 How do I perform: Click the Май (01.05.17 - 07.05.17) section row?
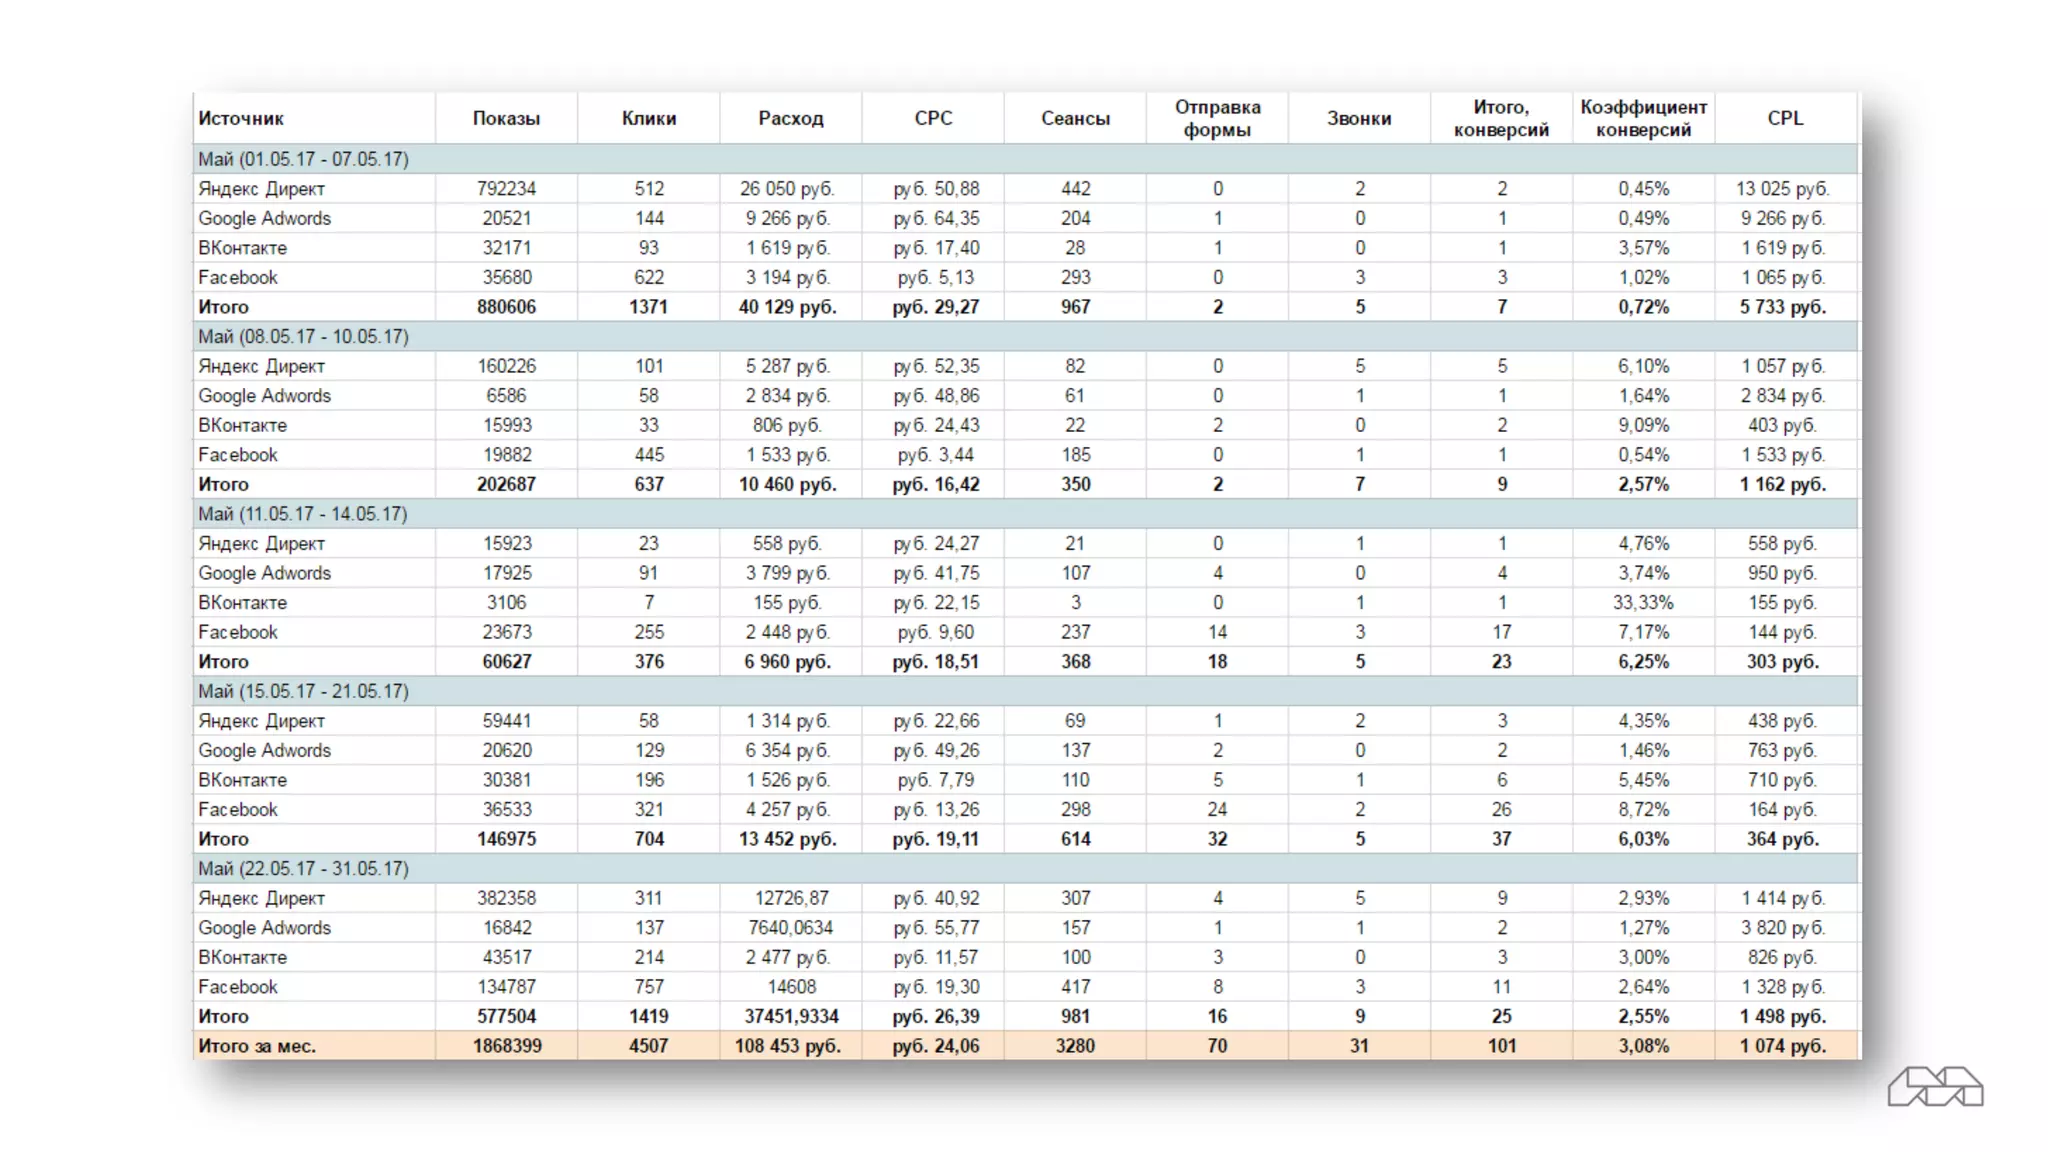[x=303, y=159]
